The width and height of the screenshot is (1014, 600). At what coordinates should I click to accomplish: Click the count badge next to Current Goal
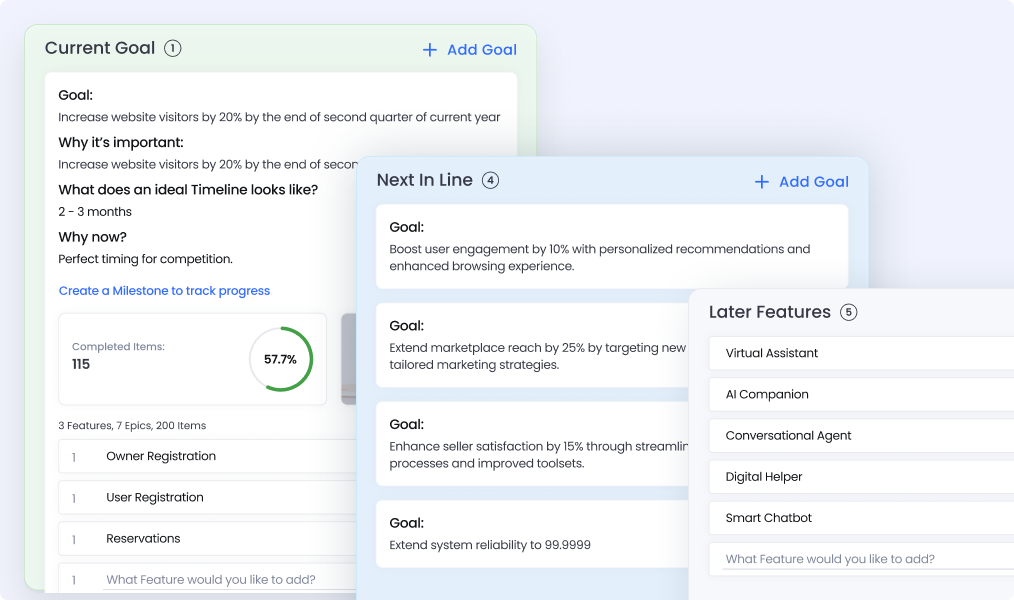pos(173,48)
